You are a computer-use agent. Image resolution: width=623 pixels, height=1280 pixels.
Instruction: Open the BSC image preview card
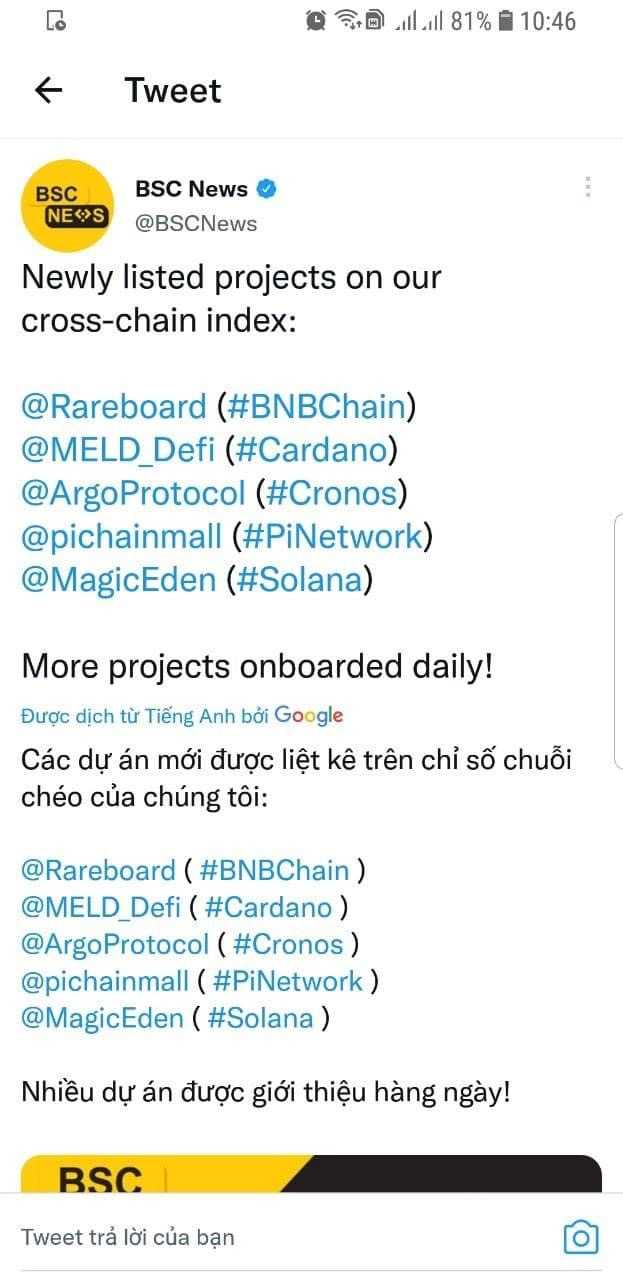click(x=311, y=1174)
